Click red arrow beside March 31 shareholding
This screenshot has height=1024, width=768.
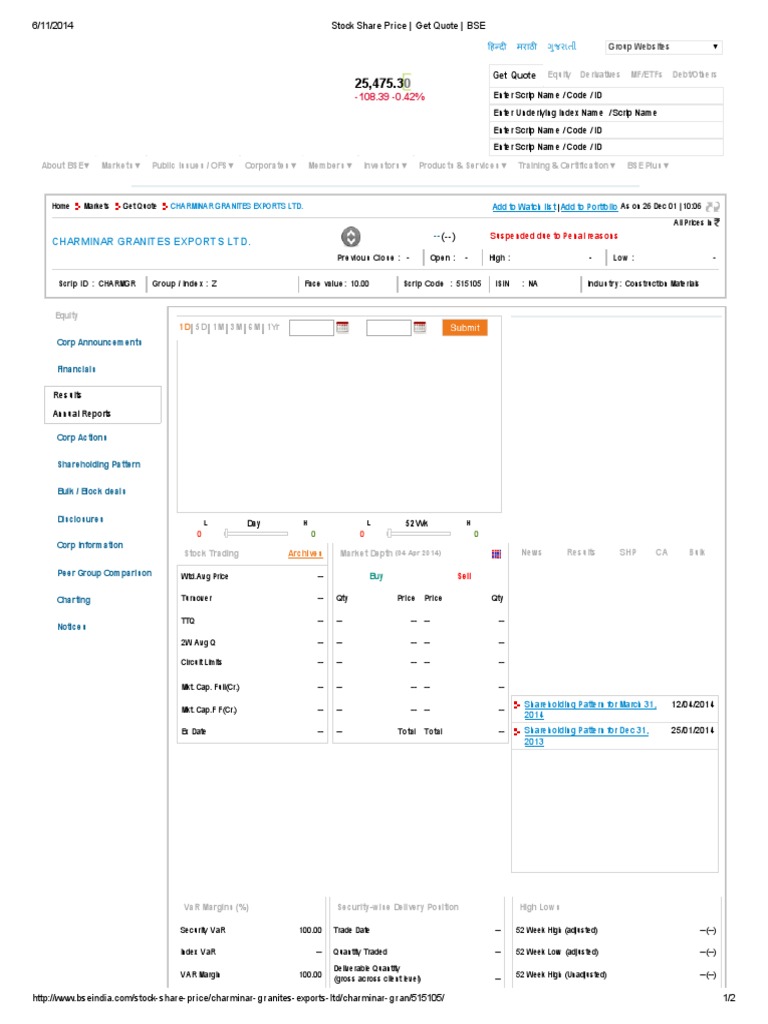[517, 705]
